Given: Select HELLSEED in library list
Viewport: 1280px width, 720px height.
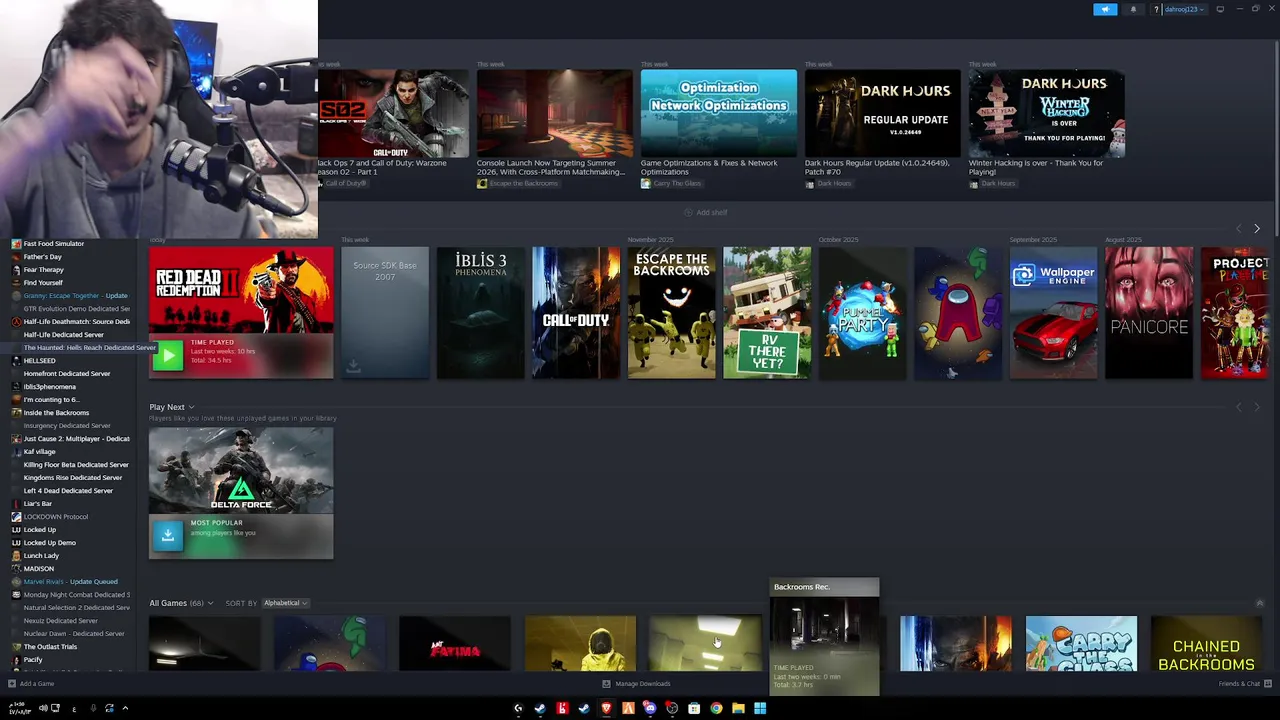Looking at the screenshot, I should (40, 360).
